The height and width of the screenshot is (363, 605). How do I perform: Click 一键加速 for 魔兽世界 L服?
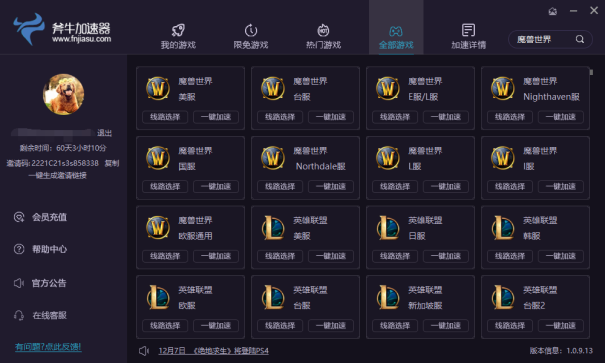click(x=446, y=186)
